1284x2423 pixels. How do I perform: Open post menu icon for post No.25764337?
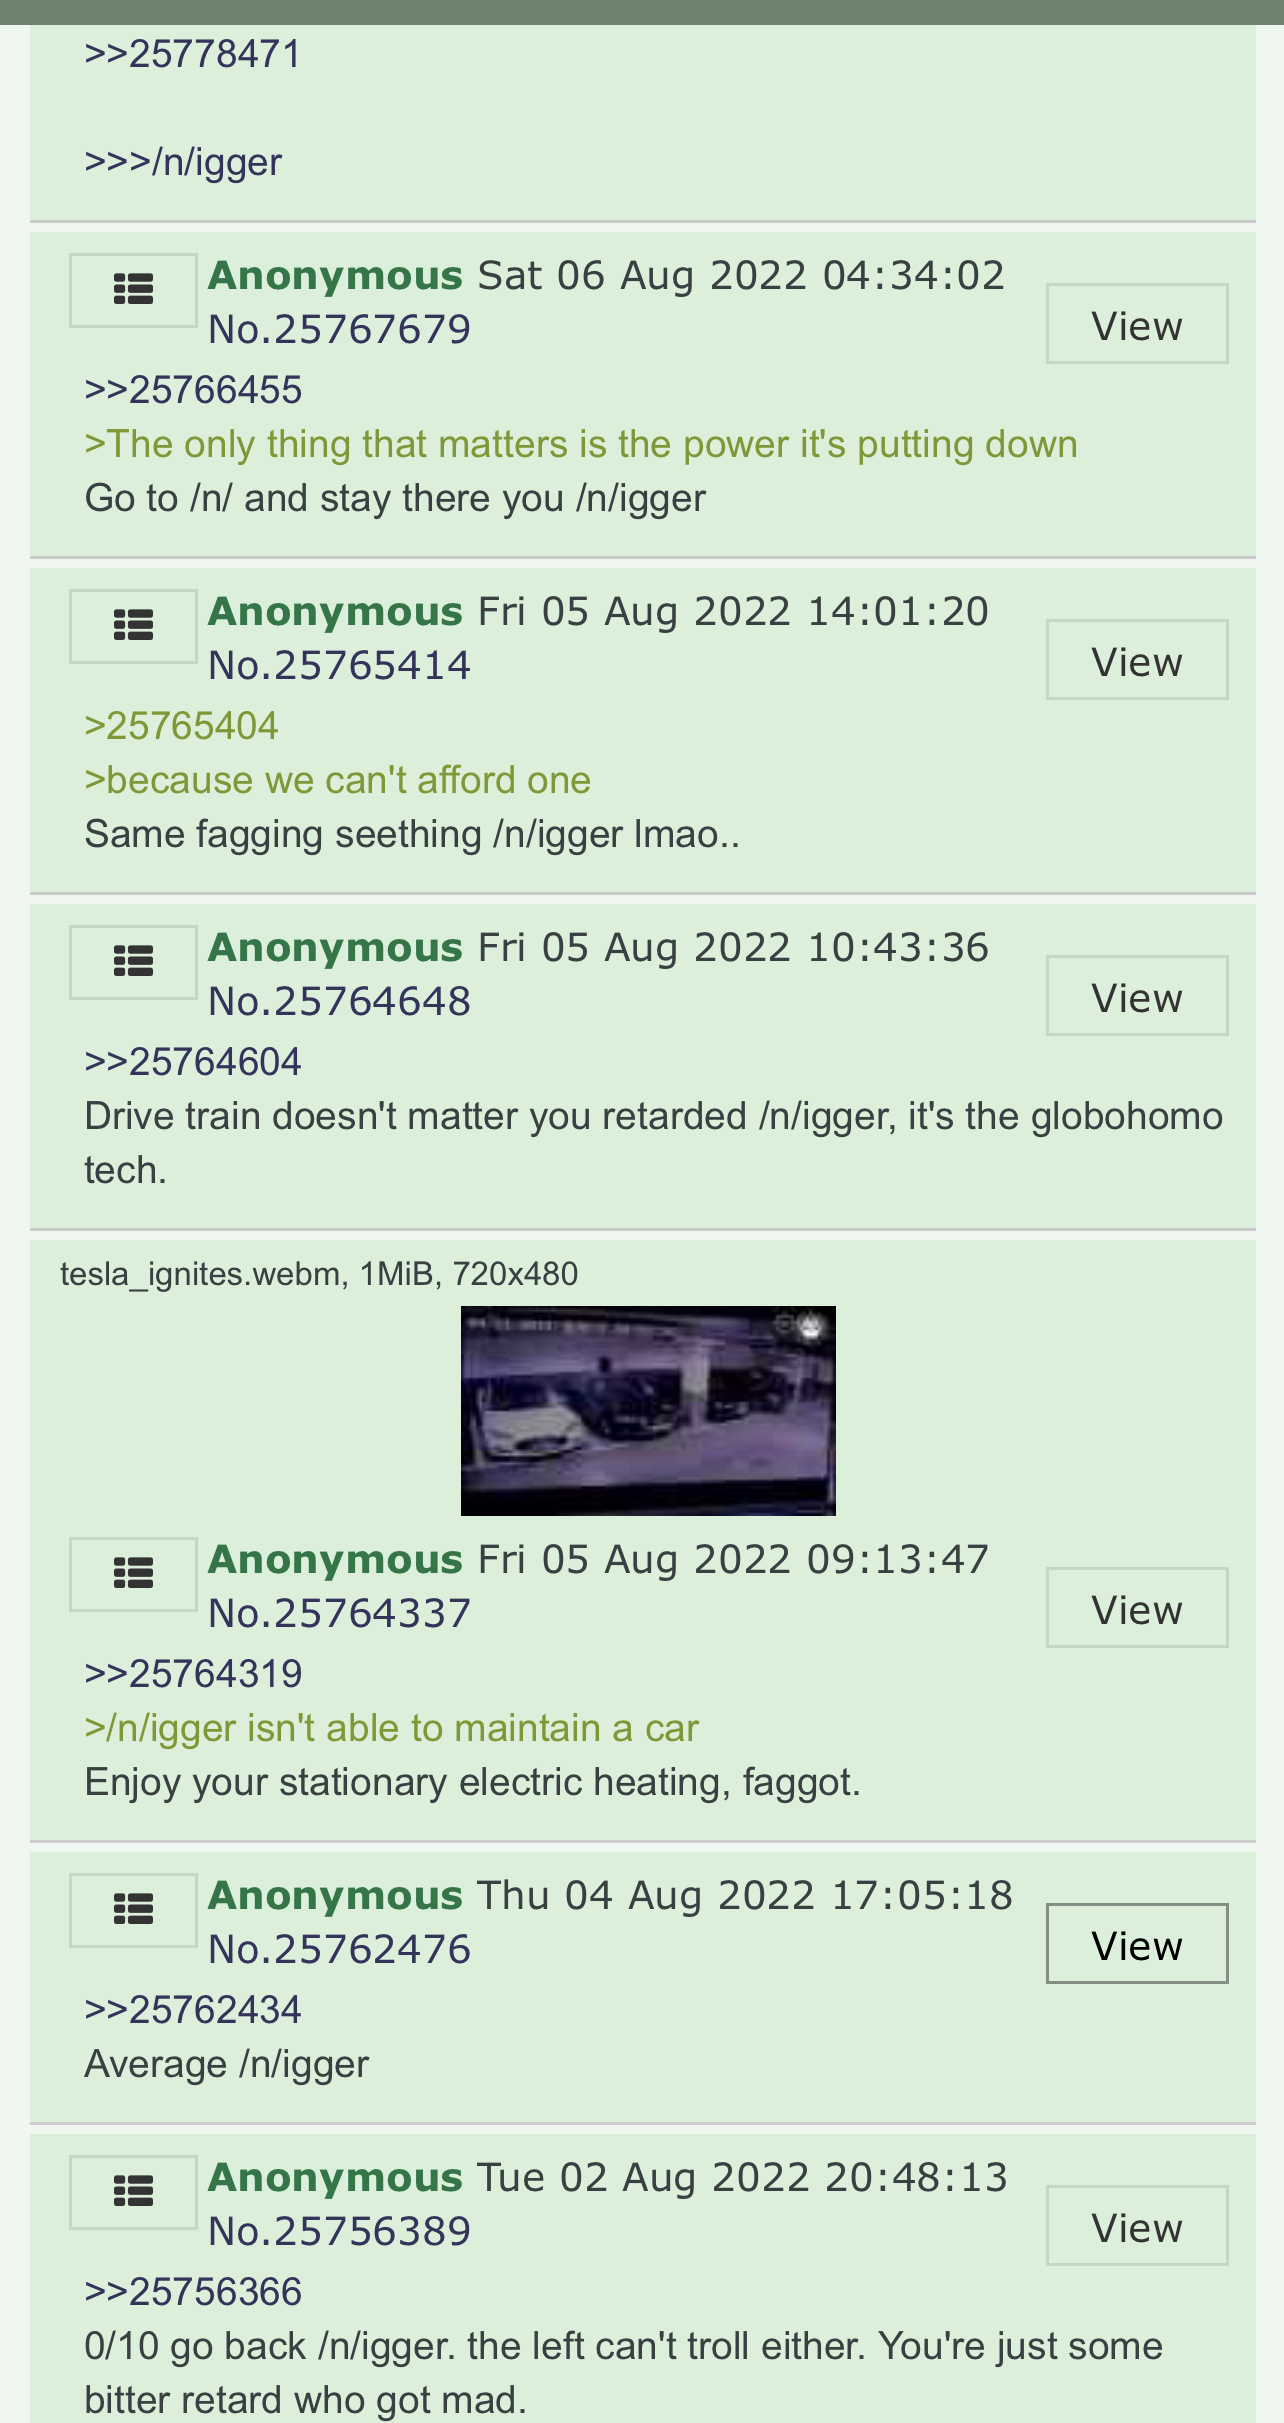(133, 1574)
